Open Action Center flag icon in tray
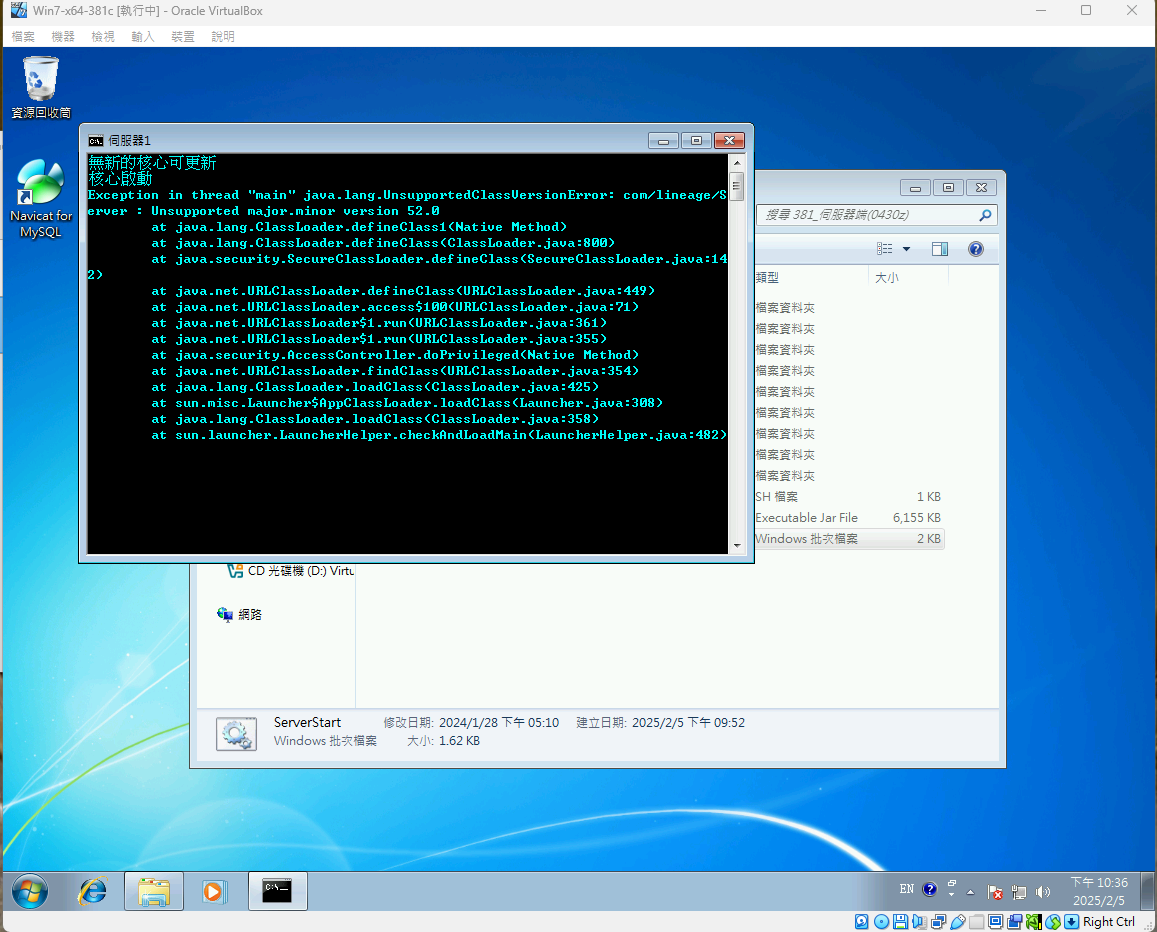This screenshot has height=932, width=1157. [x=995, y=892]
